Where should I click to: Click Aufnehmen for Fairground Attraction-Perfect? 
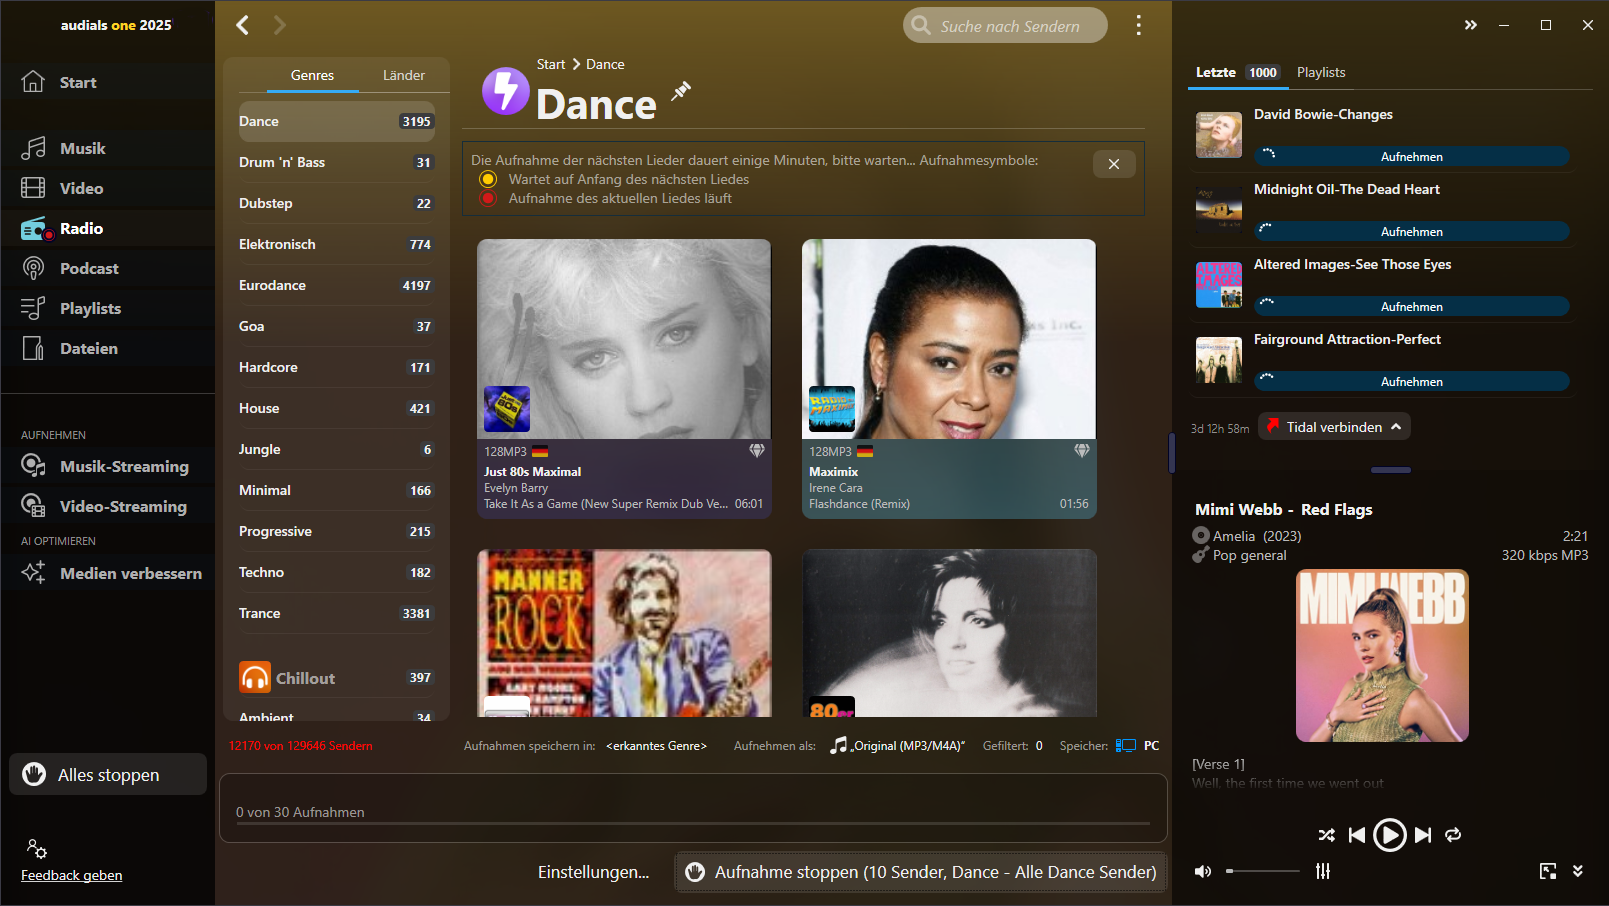1411,381
